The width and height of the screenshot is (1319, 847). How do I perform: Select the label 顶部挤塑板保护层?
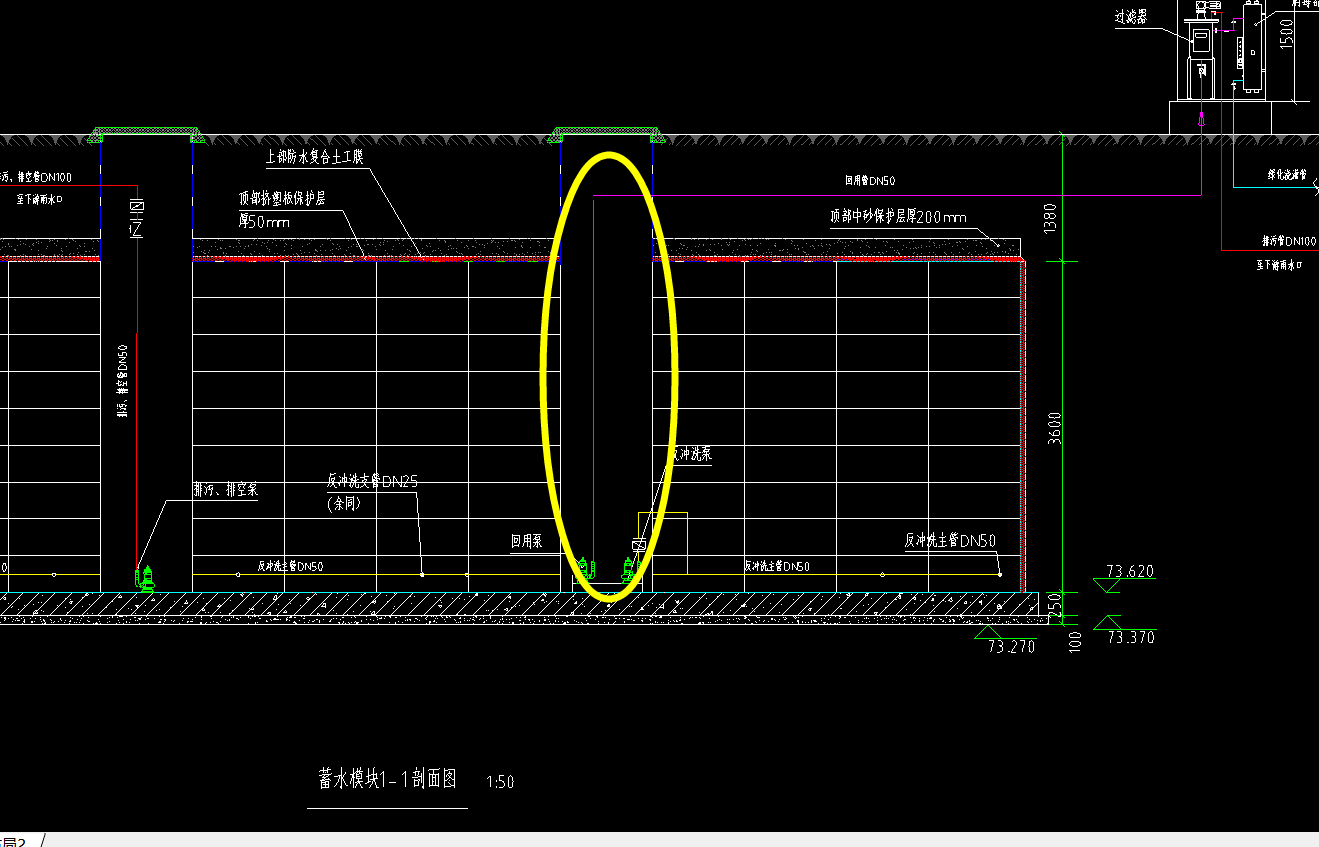(282, 199)
